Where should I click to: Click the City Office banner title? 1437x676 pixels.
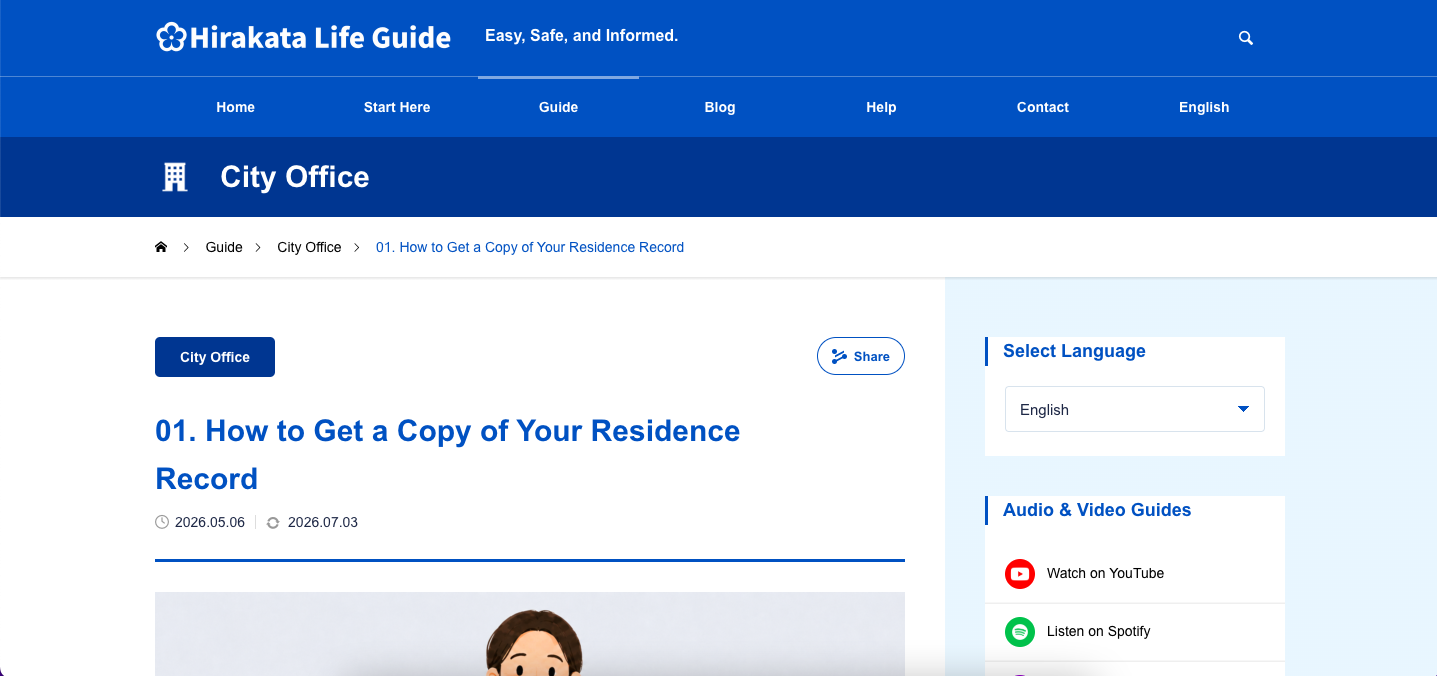tap(295, 177)
